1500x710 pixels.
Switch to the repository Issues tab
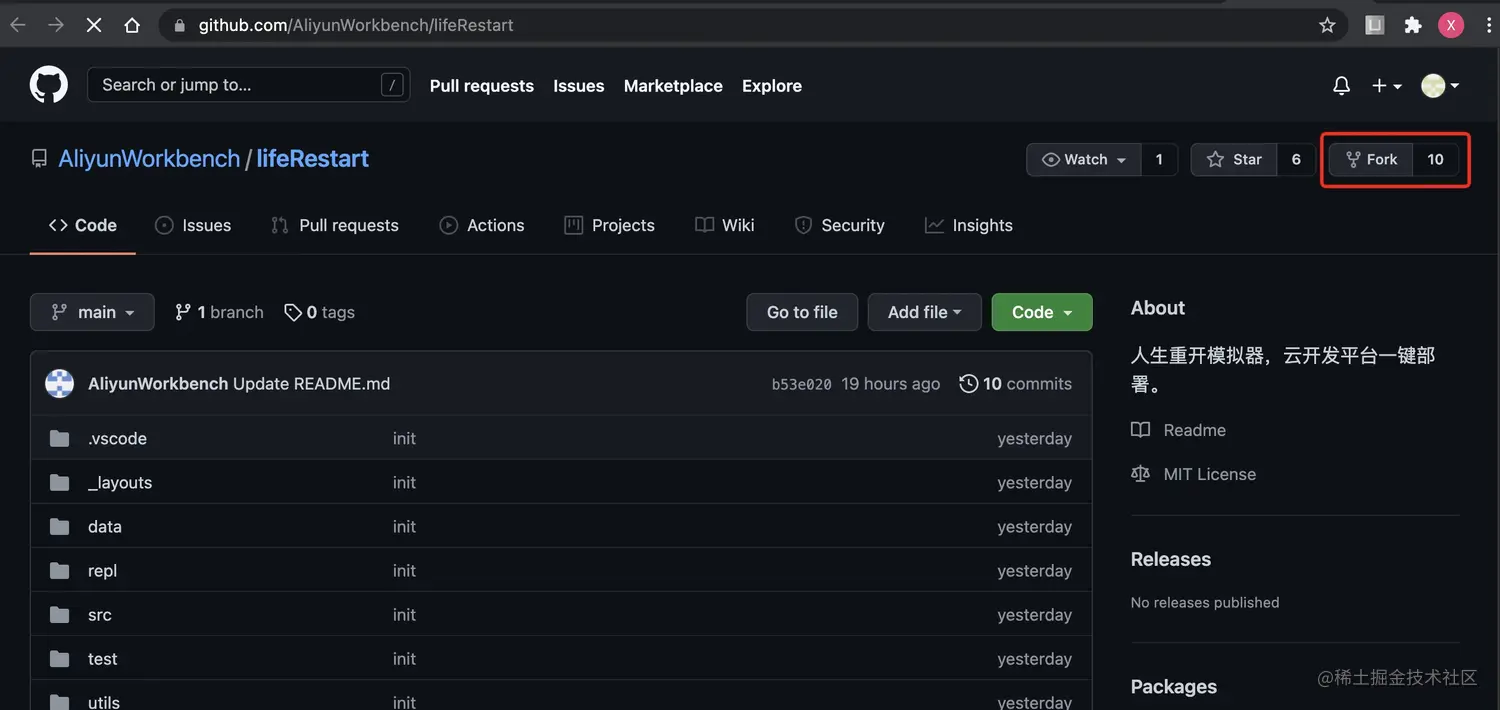193,225
